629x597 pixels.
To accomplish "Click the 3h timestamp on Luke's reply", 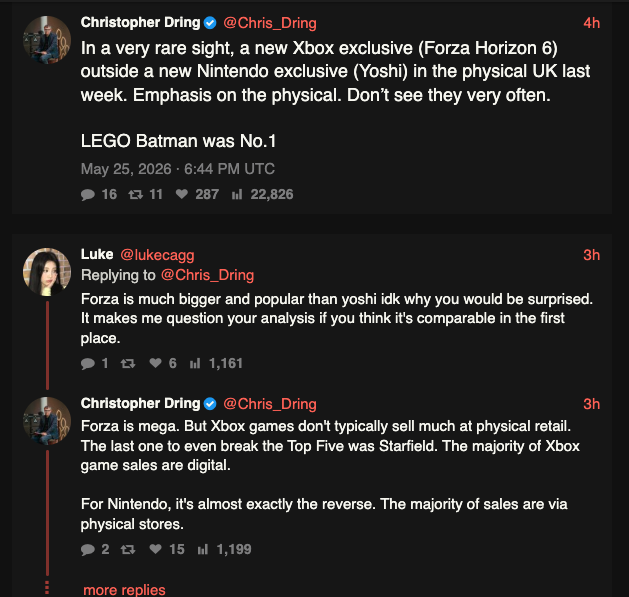I will pos(592,255).
